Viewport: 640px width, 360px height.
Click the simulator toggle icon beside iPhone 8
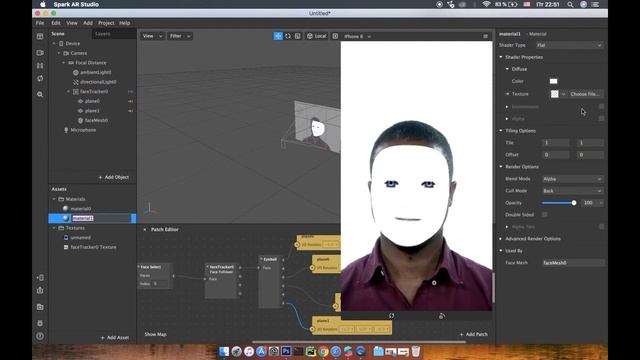point(335,36)
